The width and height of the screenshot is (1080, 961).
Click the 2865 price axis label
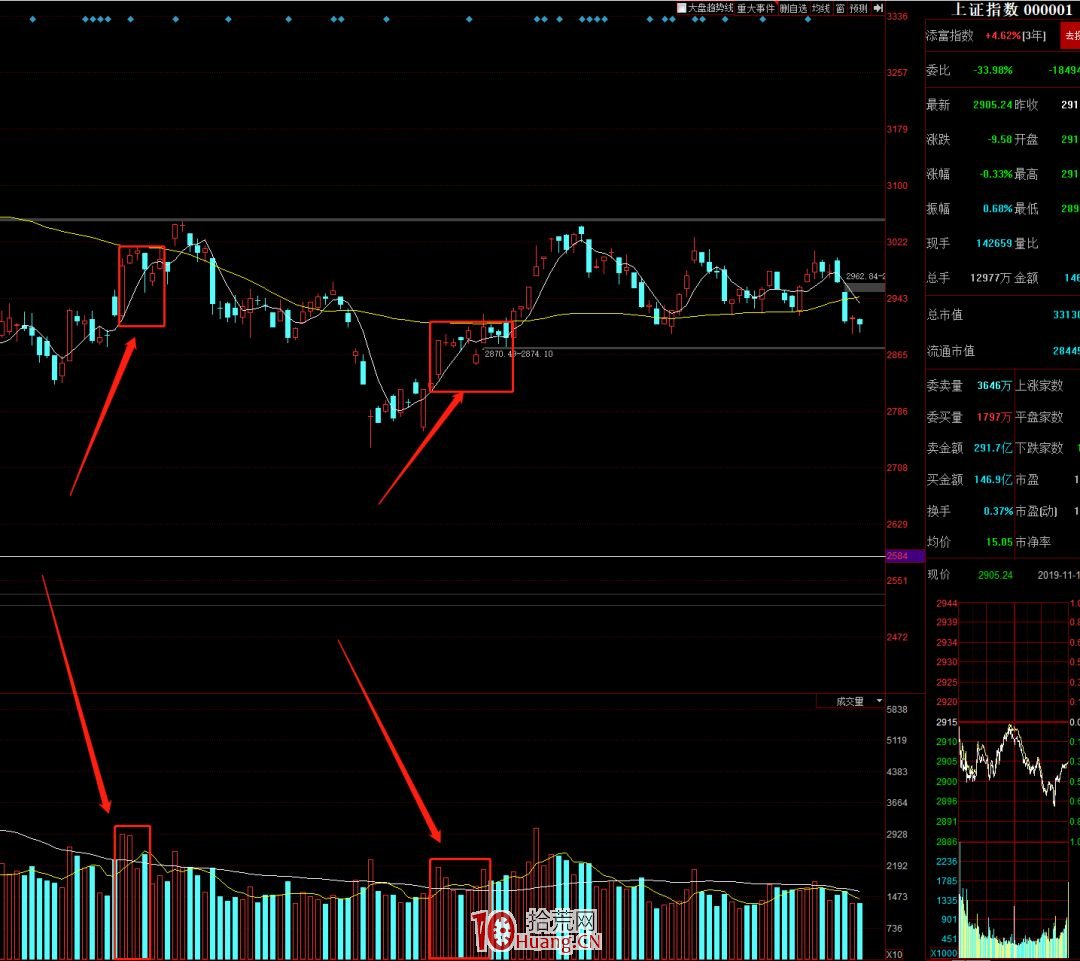pyautogui.click(x=897, y=355)
